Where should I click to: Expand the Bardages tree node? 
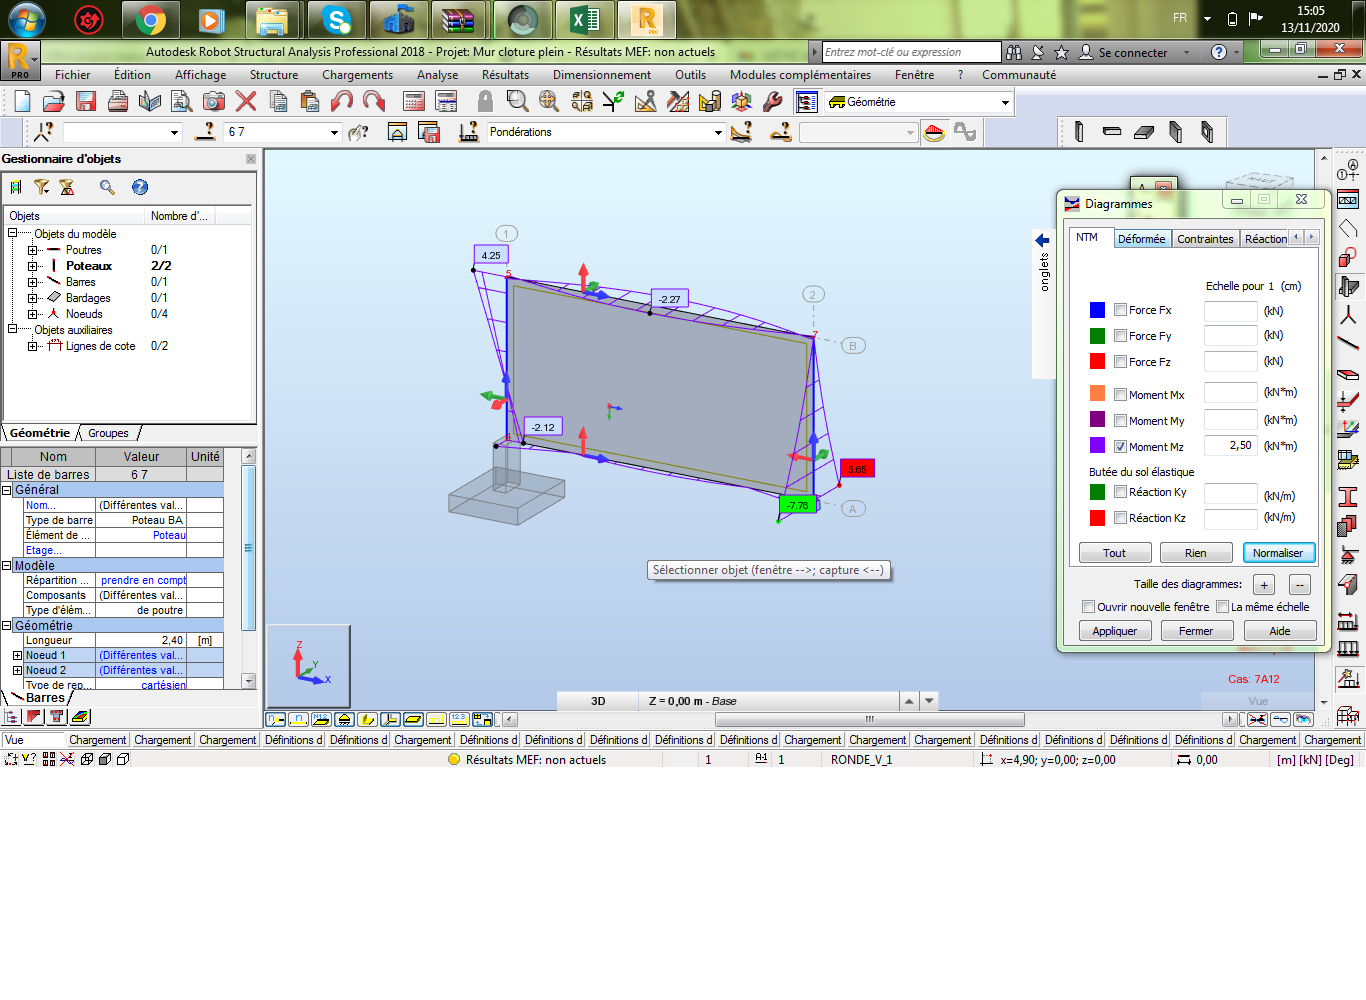pyautogui.click(x=32, y=298)
